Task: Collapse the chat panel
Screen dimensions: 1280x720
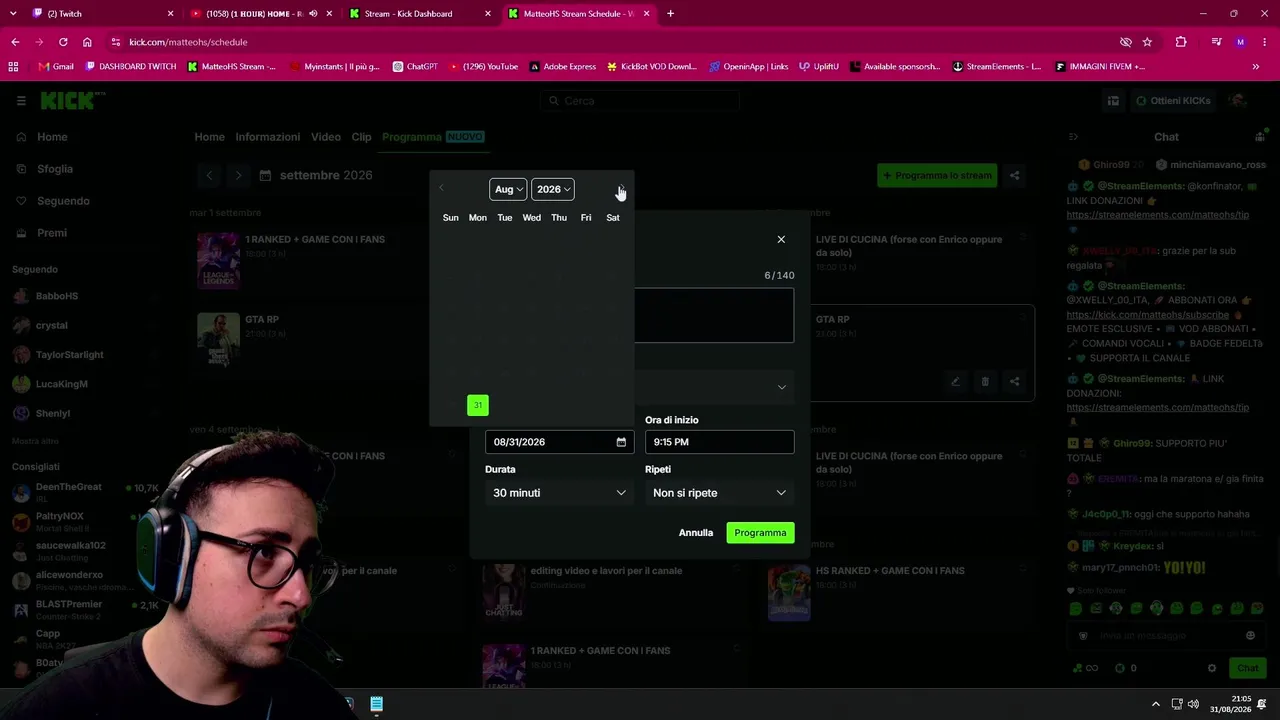Action: coord(1073,137)
